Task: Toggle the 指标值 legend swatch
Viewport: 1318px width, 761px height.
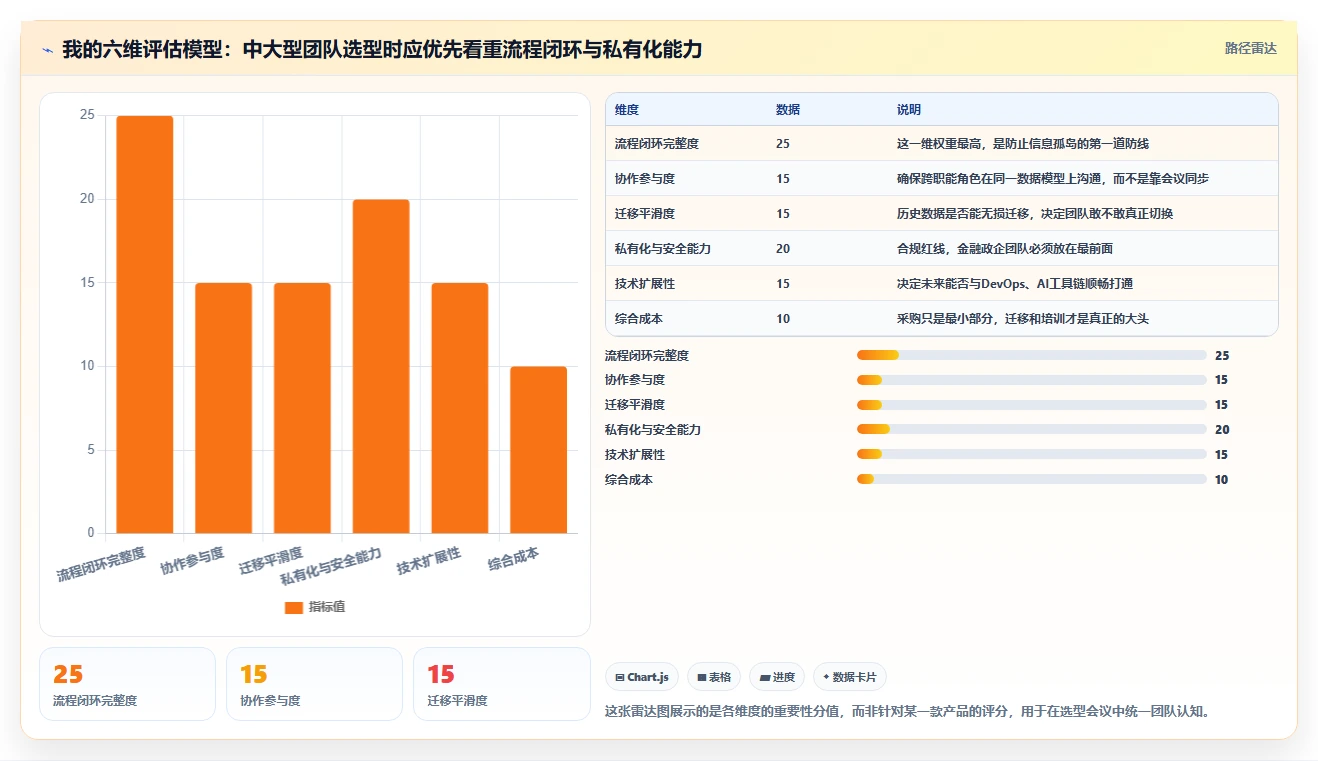Action: (293, 607)
